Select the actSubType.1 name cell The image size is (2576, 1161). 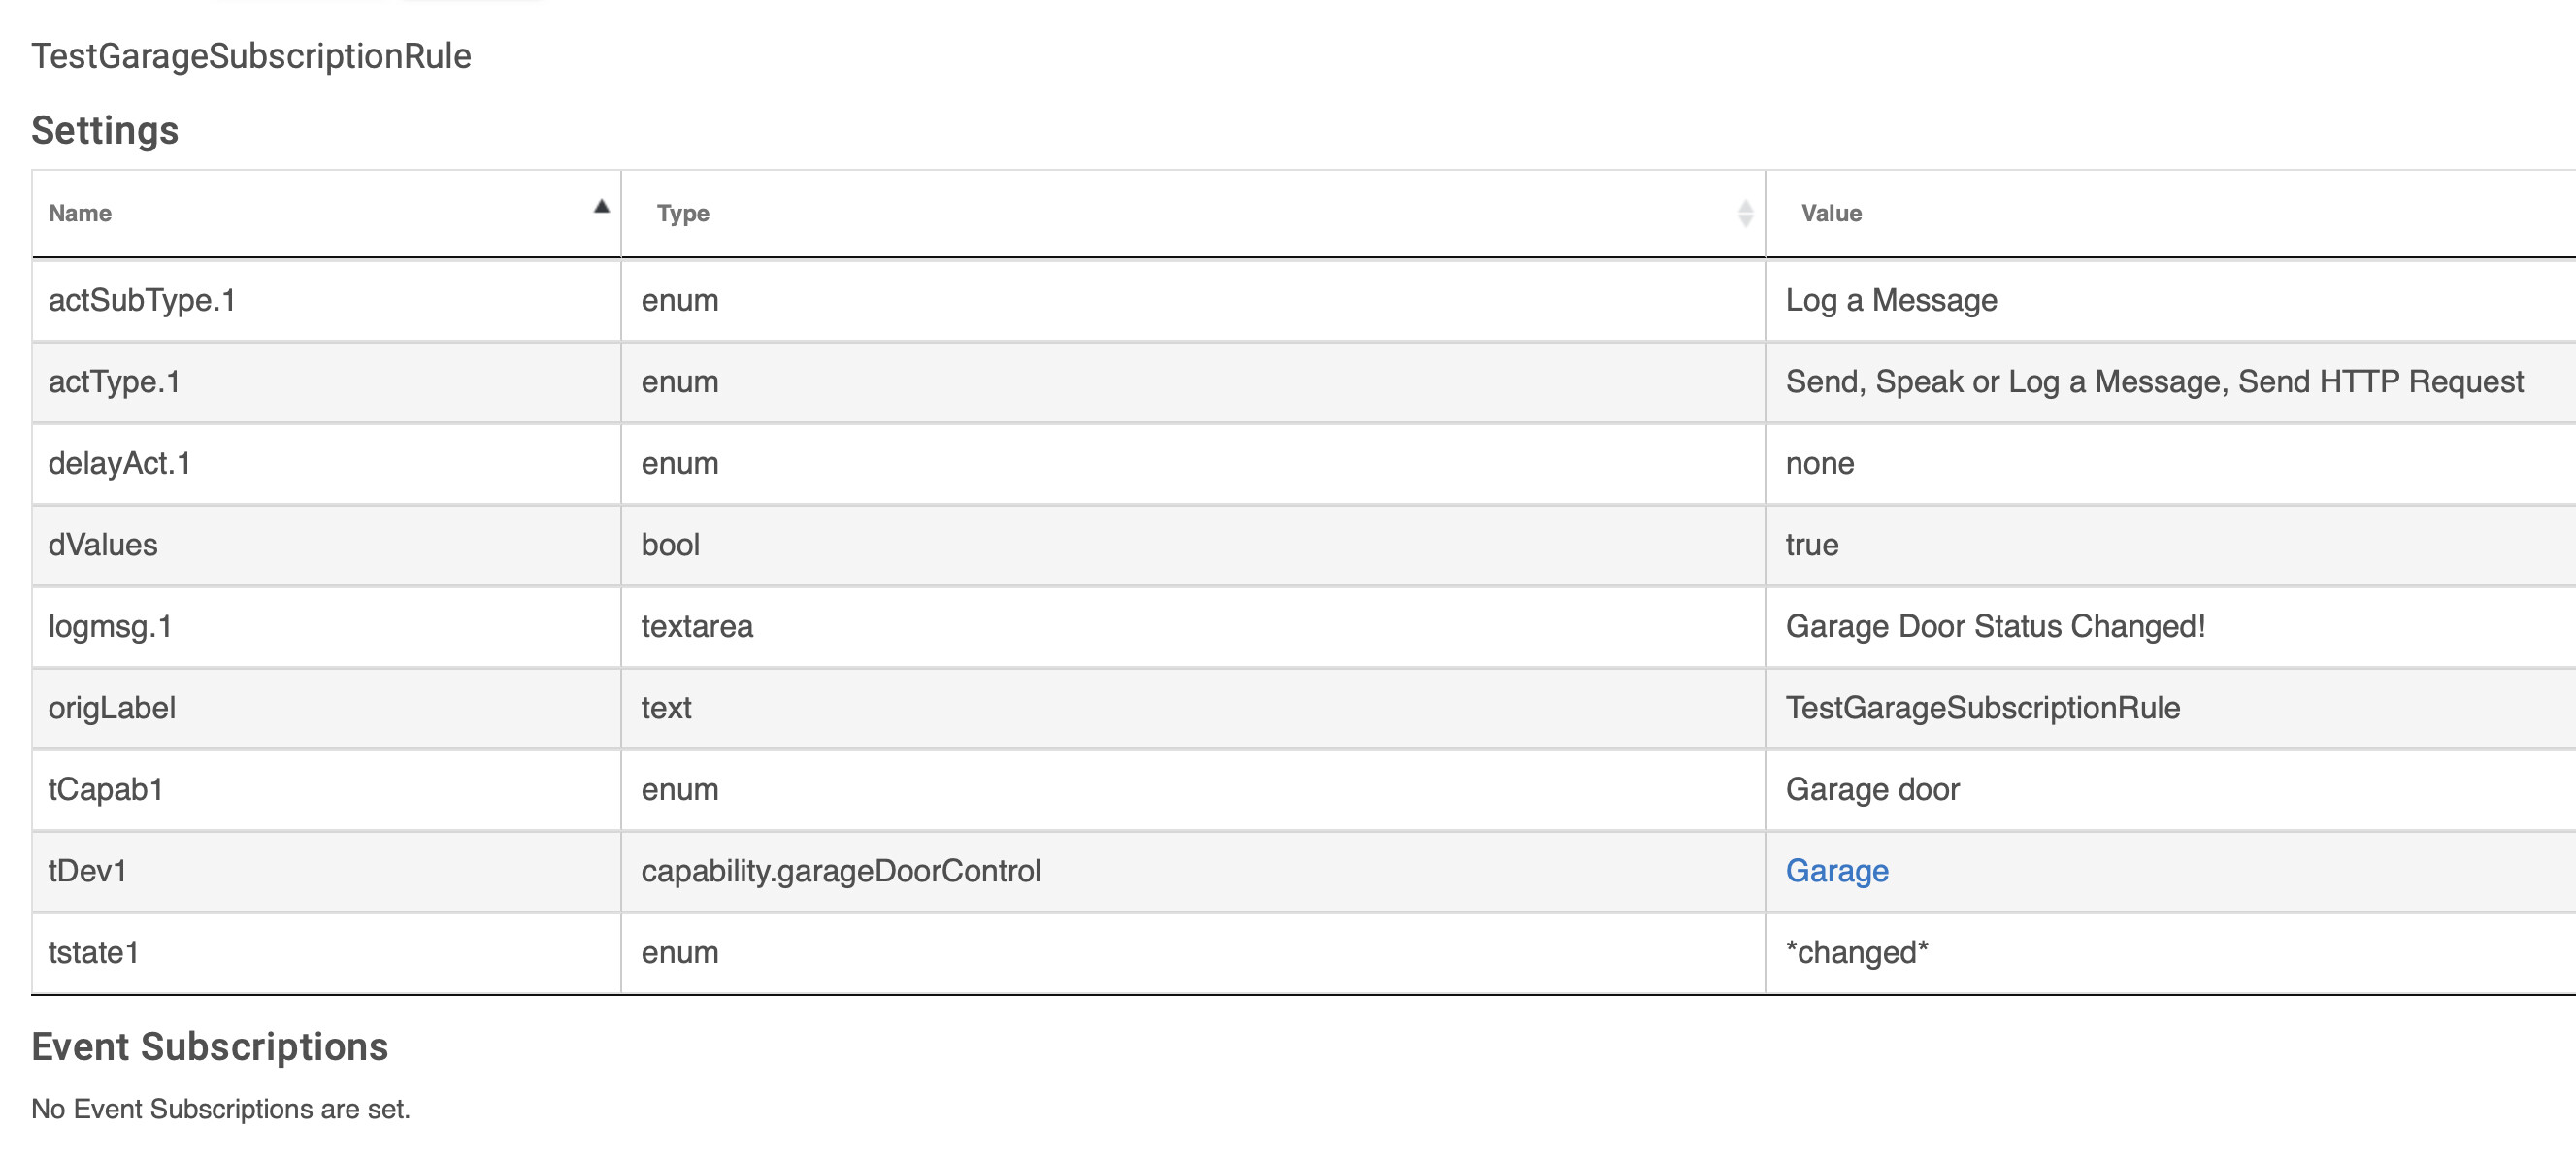326,300
